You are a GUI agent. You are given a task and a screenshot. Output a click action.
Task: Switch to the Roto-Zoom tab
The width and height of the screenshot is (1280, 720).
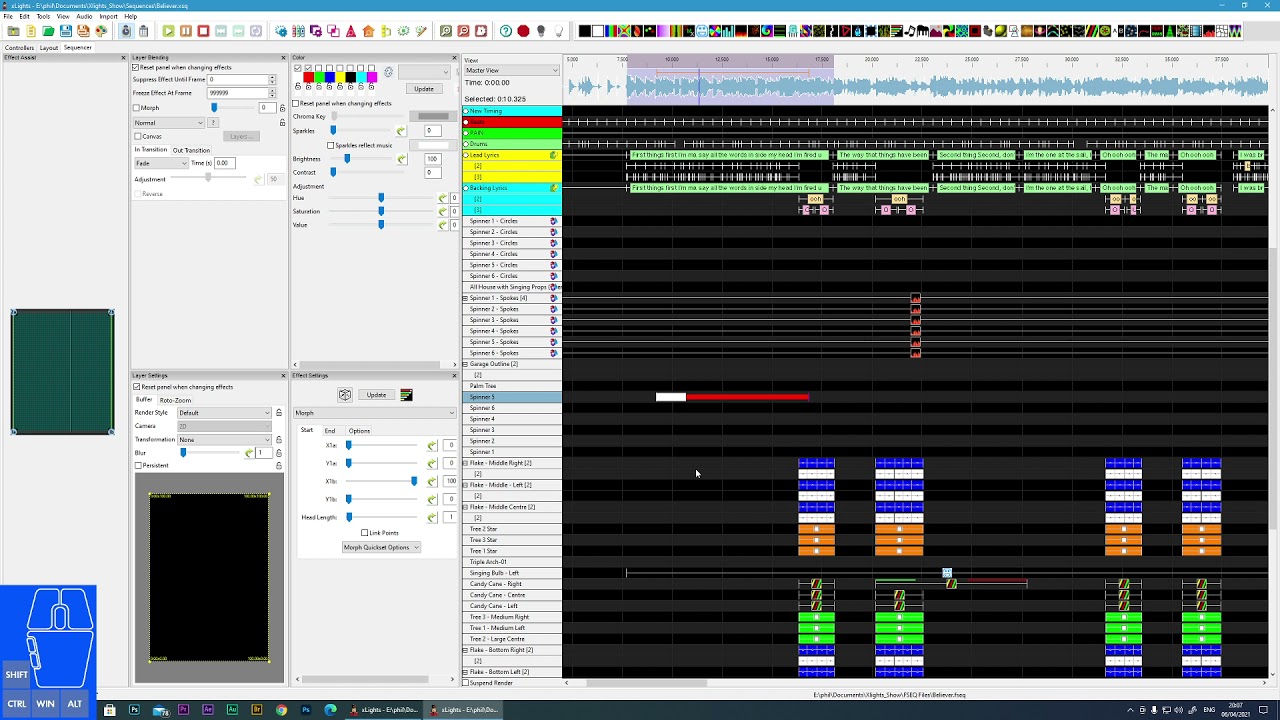175,400
